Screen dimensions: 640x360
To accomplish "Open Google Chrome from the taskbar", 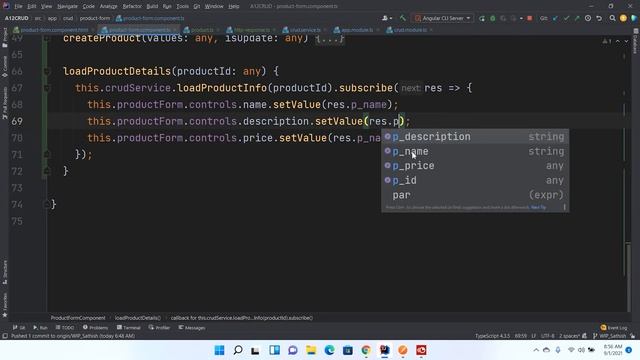I will click(x=366, y=350).
